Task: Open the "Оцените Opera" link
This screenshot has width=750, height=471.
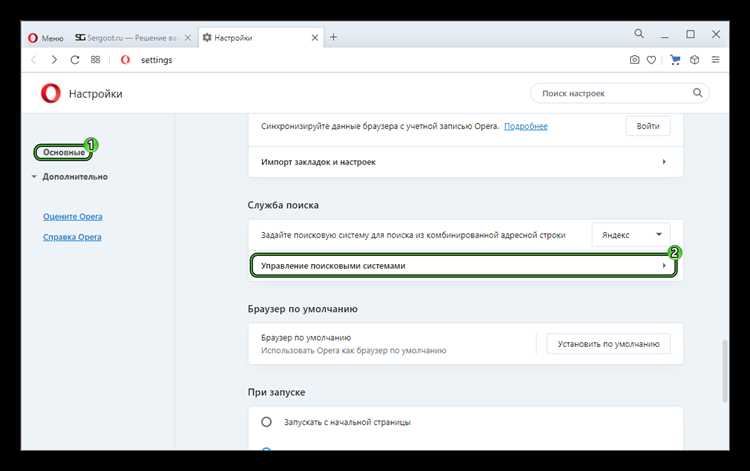Action: [72, 216]
